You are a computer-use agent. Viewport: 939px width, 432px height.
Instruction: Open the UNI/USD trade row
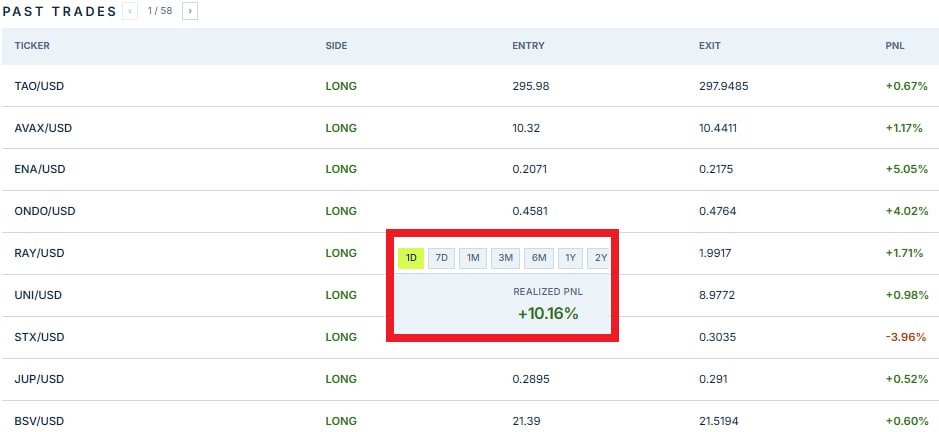(470, 295)
